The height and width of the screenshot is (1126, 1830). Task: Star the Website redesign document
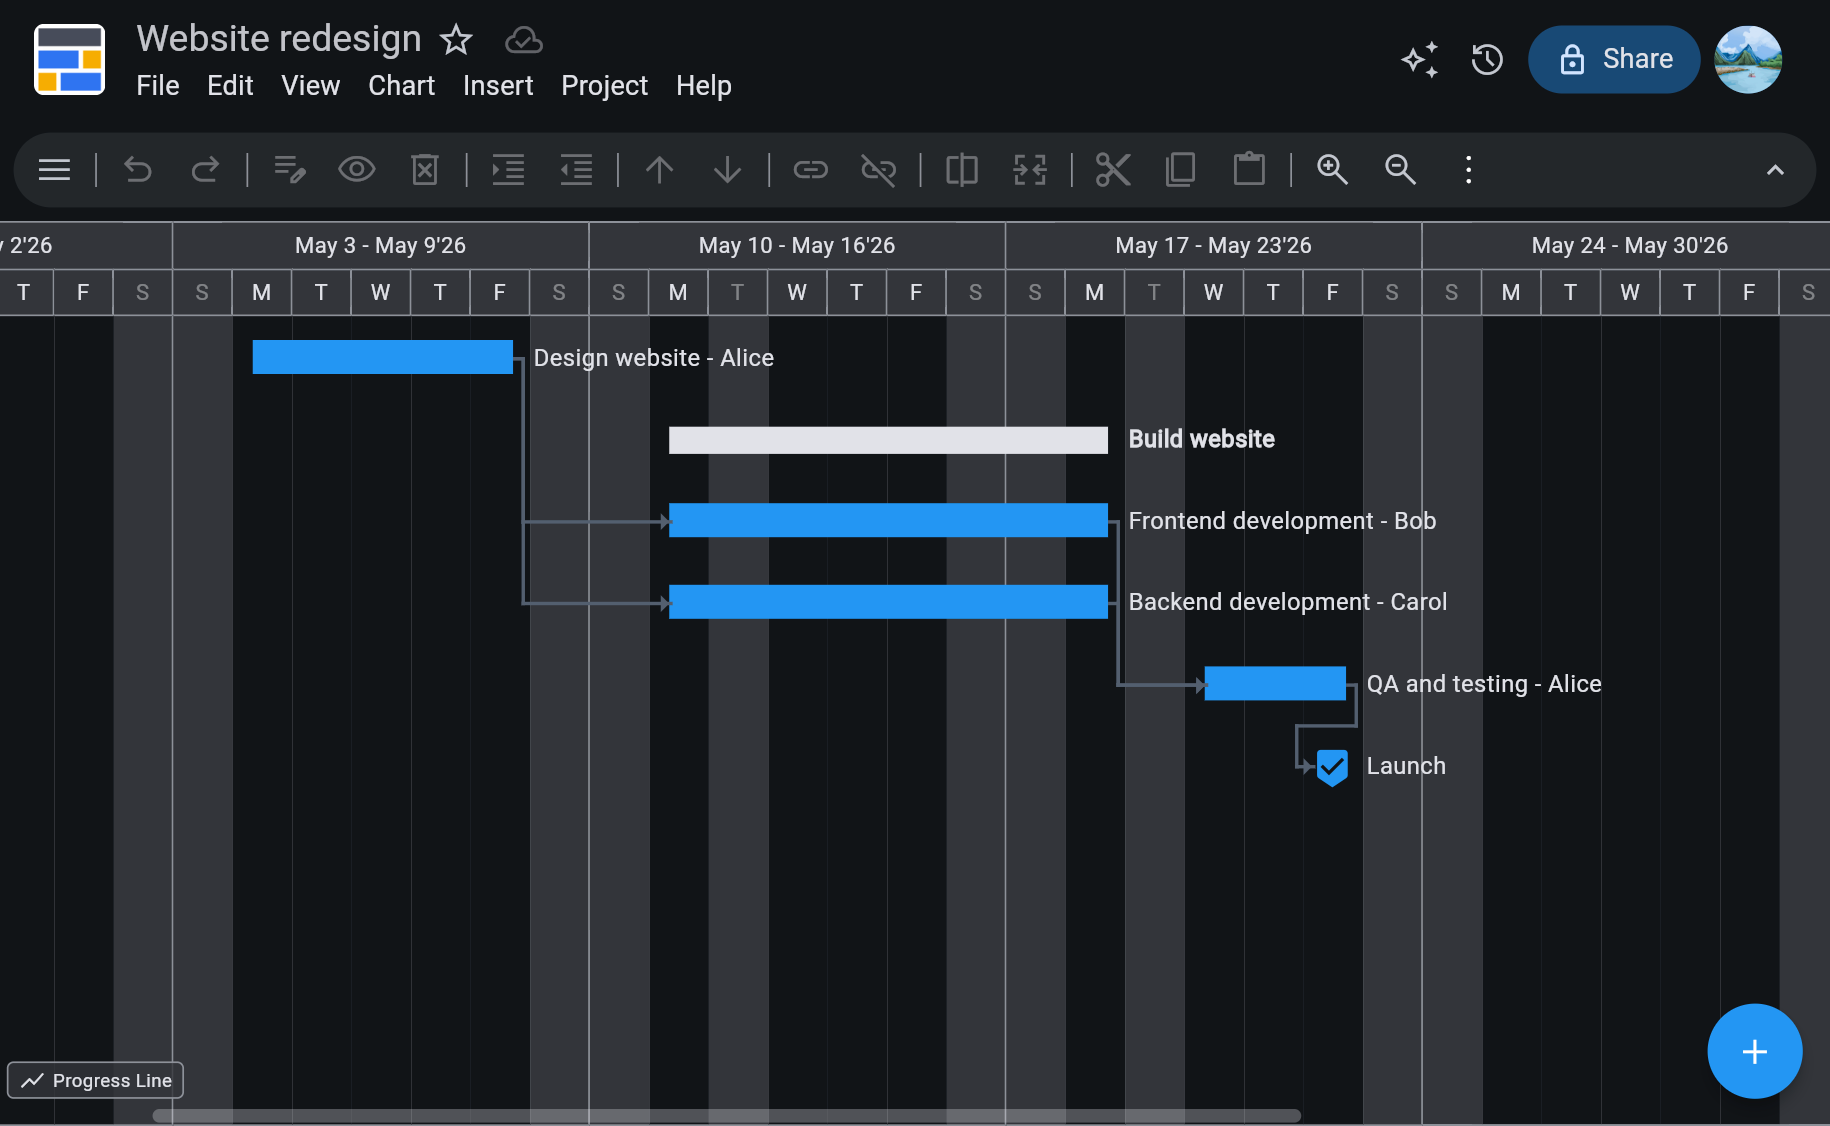pyautogui.click(x=456, y=40)
